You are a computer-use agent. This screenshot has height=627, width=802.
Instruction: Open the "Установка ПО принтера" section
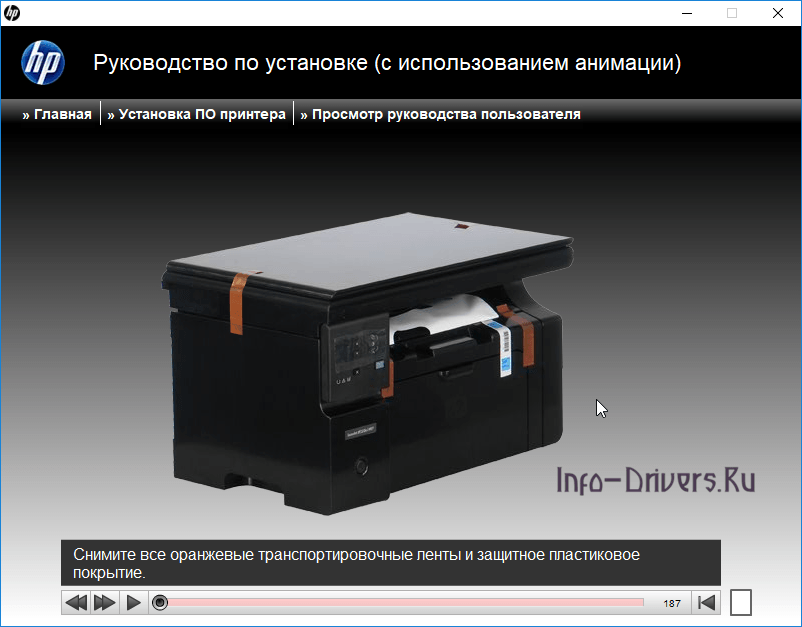tap(196, 113)
